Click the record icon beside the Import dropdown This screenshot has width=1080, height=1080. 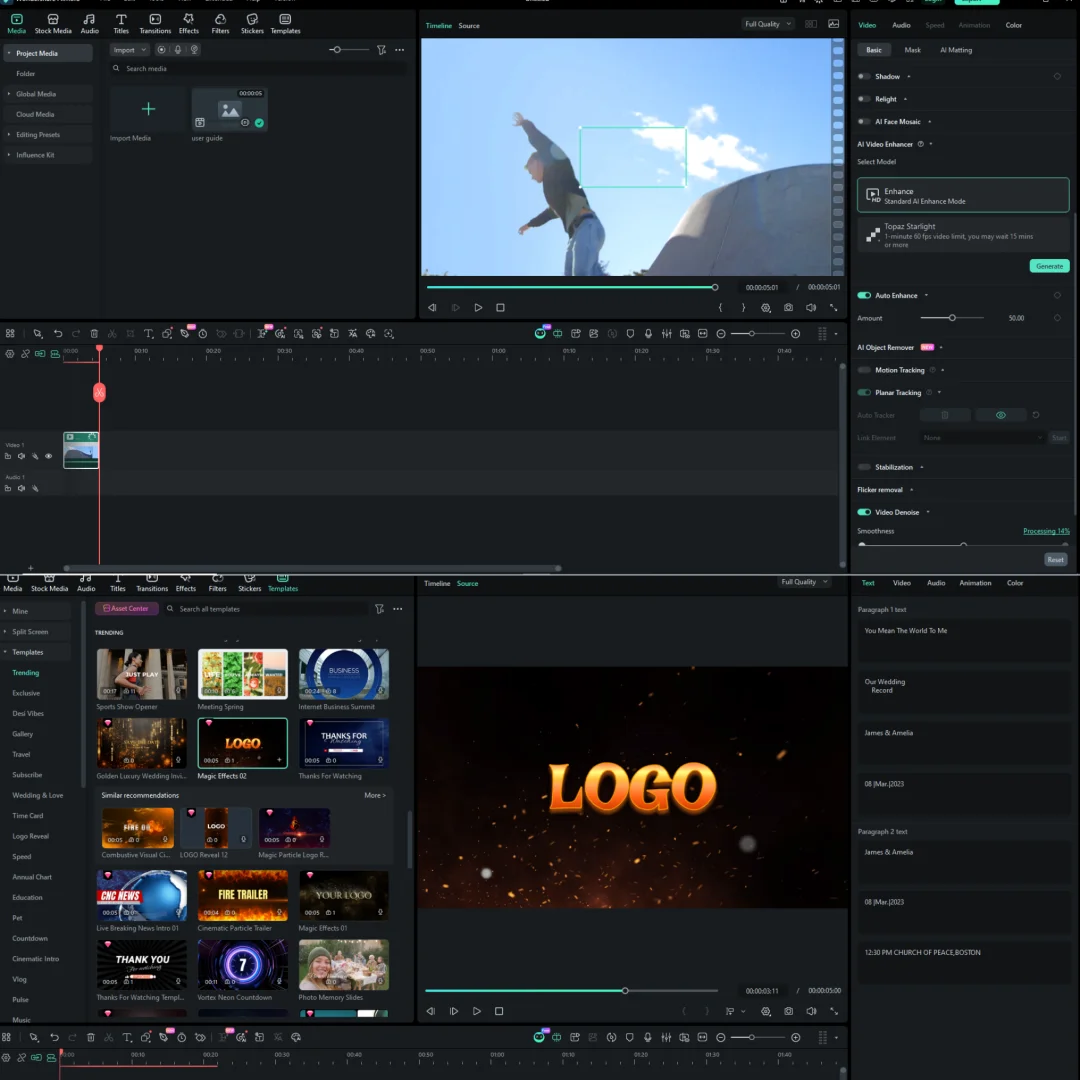point(161,50)
